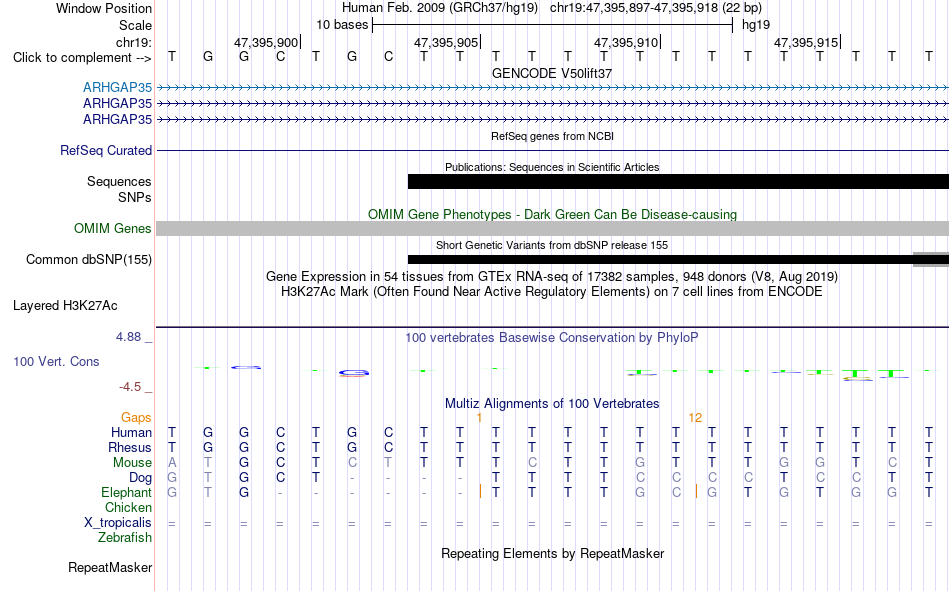This screenshot has height=591, width=950.
Task: Click the GTEx Gene Expression title
Action: (552, 276)
